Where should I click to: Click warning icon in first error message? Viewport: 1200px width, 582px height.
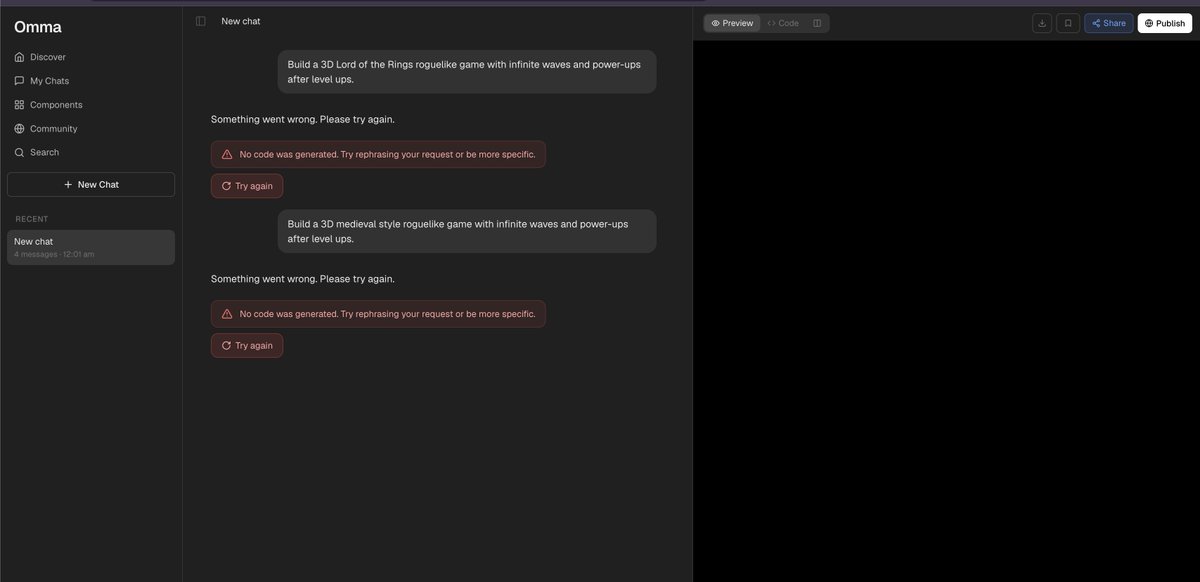[227, 155]
